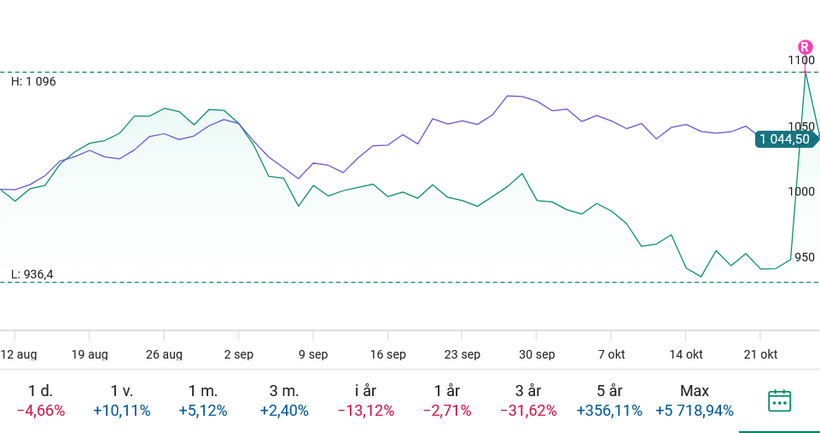The width and height of the screenshot is (820, 433).
Task: Show the 3 m. time range
Action: [284, 400]
